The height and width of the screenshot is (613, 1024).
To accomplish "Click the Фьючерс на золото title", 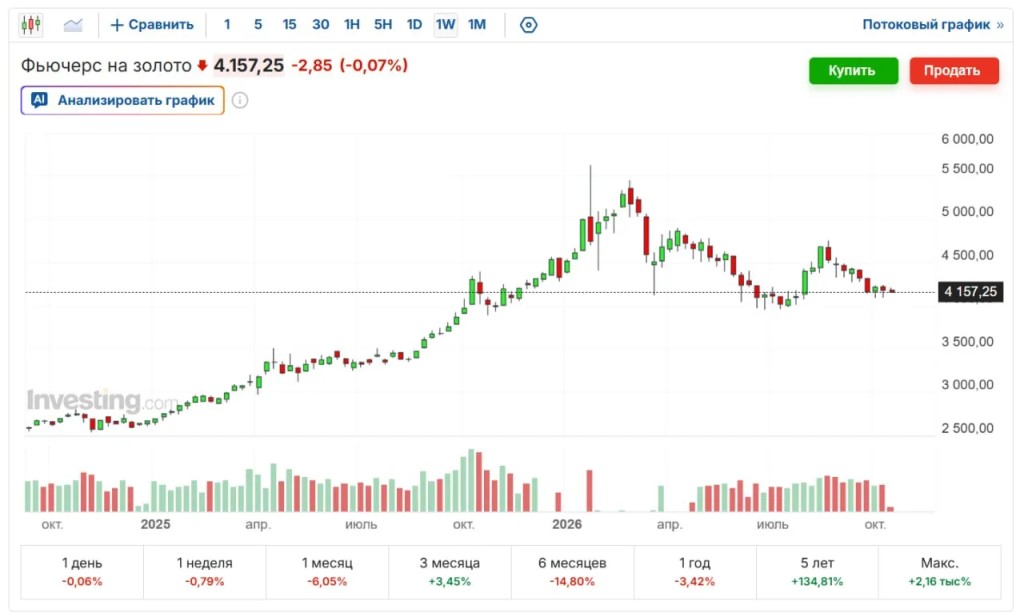I will coord(106,65).
